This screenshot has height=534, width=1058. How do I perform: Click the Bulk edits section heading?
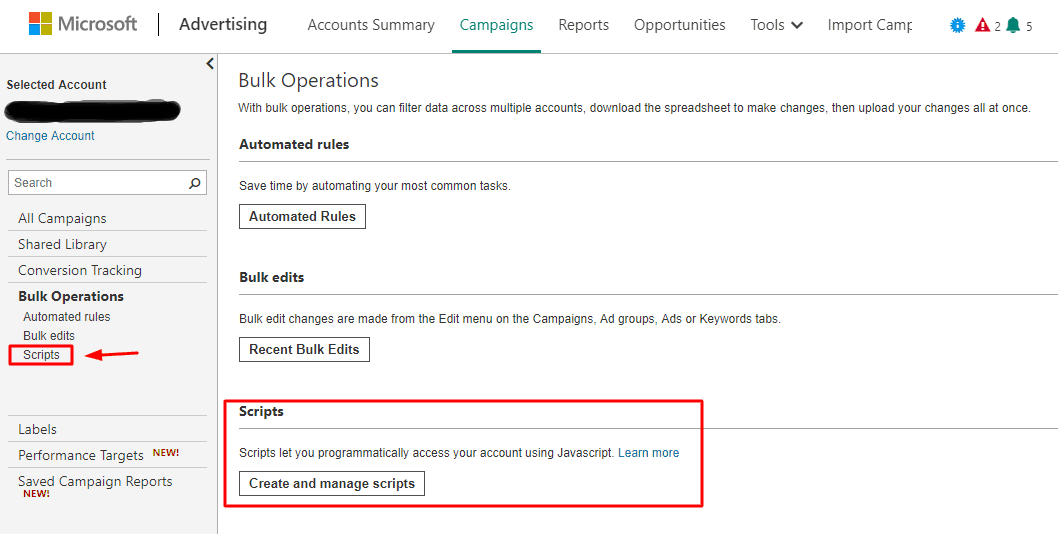click(272, 277)
